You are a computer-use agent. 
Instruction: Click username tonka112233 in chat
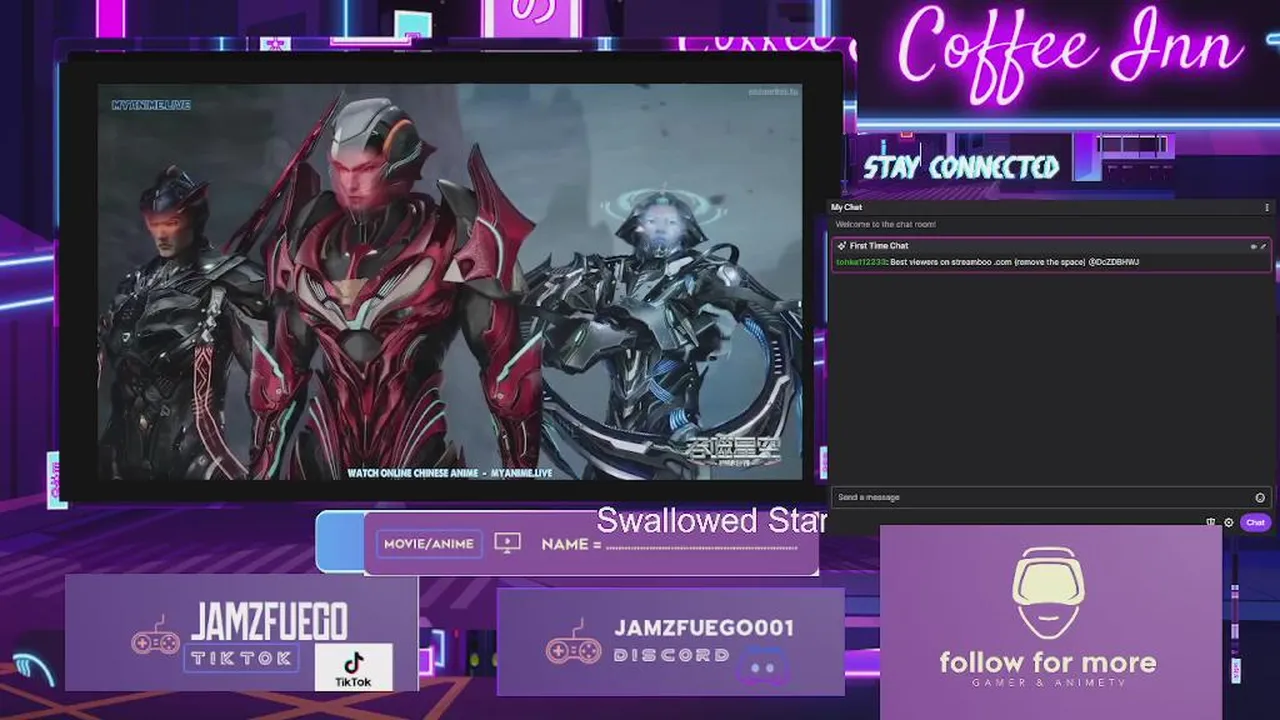(861, 262)
